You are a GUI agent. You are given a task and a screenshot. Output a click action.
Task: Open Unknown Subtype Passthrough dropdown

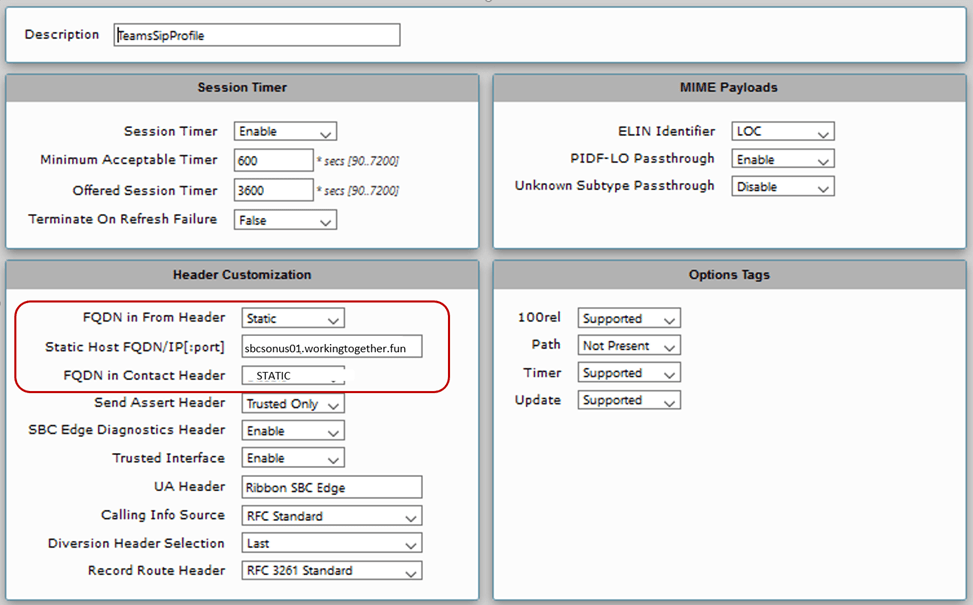pyautogui.click(x=782, y=187)
